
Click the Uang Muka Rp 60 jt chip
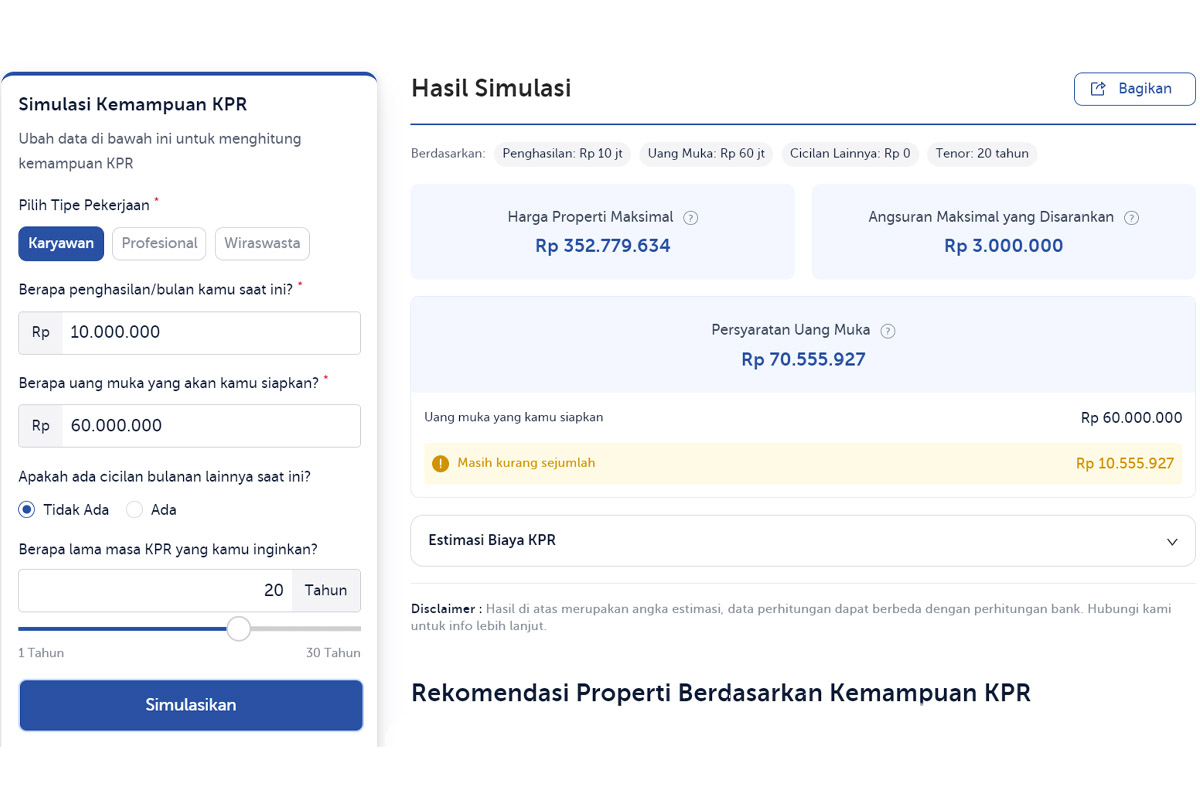706,153
